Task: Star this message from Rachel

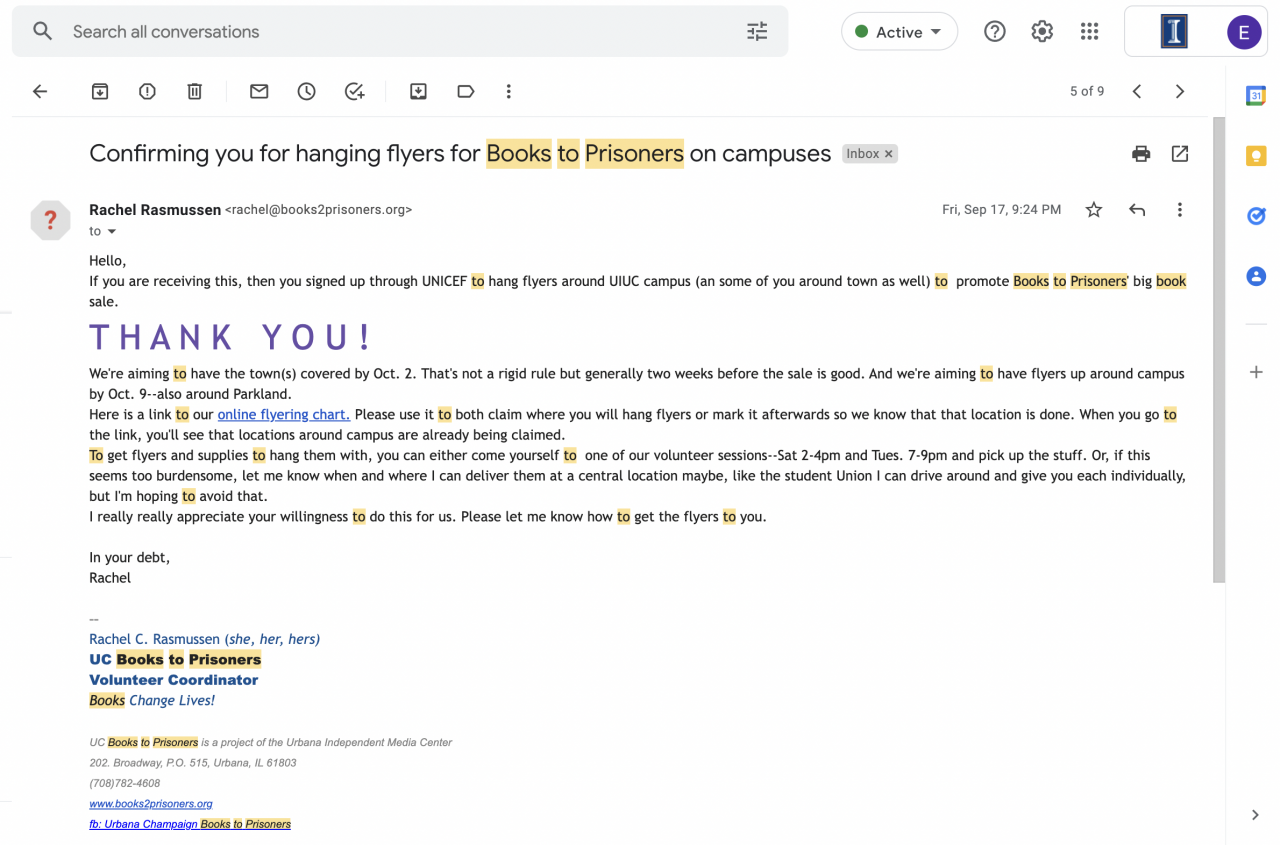Action: (1094, 210)
